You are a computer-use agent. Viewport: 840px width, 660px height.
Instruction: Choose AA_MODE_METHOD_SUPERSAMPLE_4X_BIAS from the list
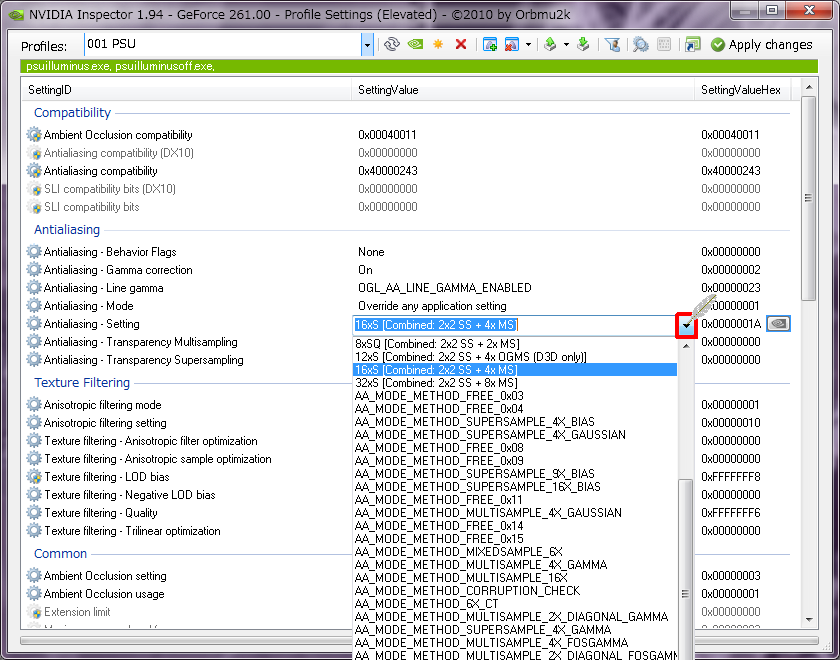coord(515,422)
